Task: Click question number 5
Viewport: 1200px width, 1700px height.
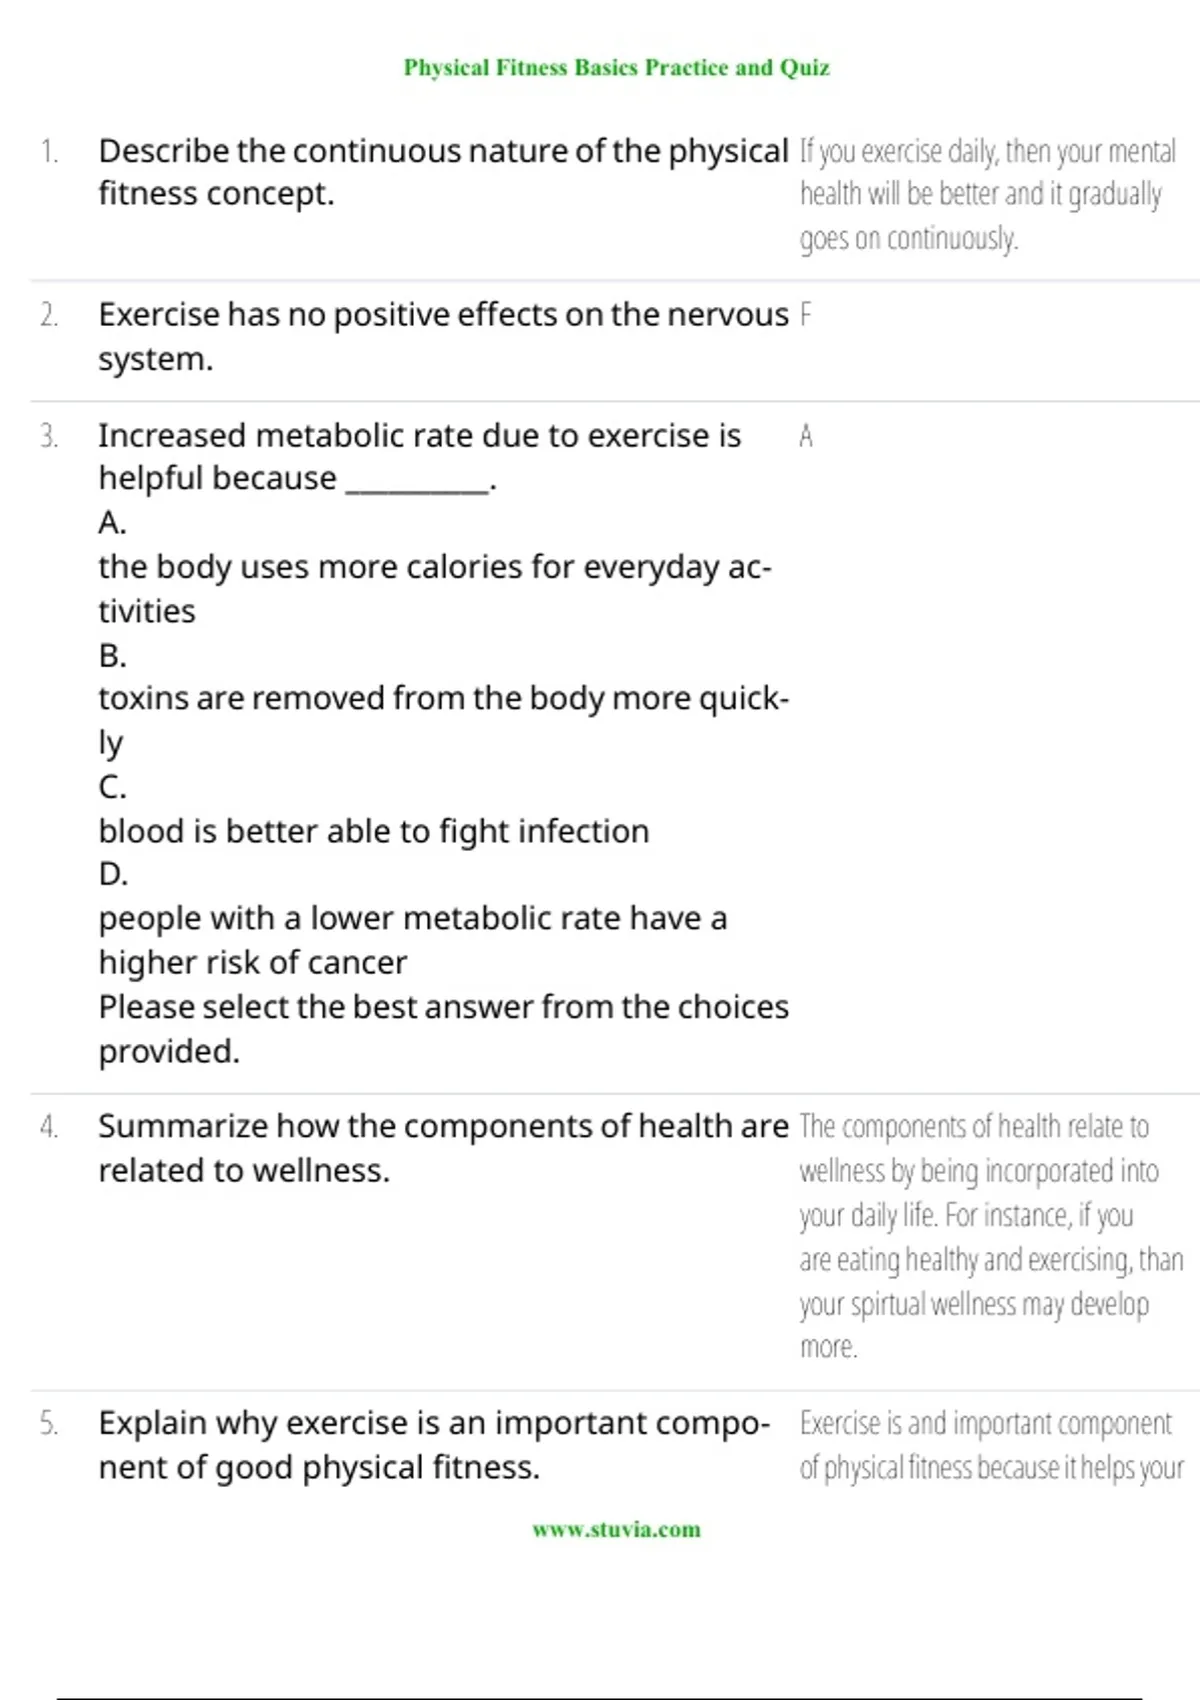Action: click(x=49, y=1424)
